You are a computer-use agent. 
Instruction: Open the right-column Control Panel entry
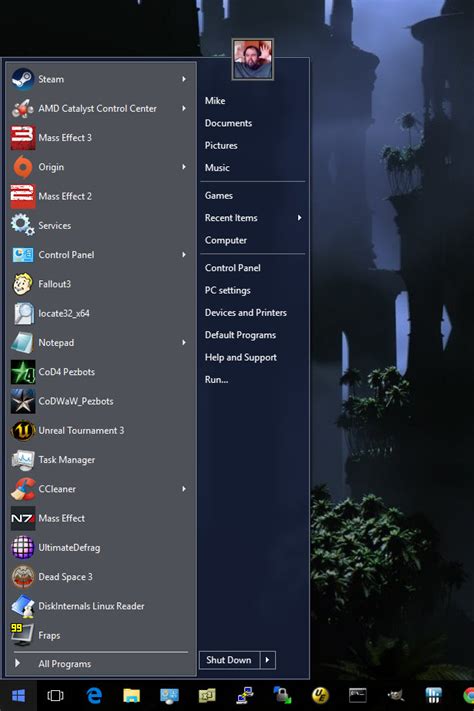(x=232, y=268)
